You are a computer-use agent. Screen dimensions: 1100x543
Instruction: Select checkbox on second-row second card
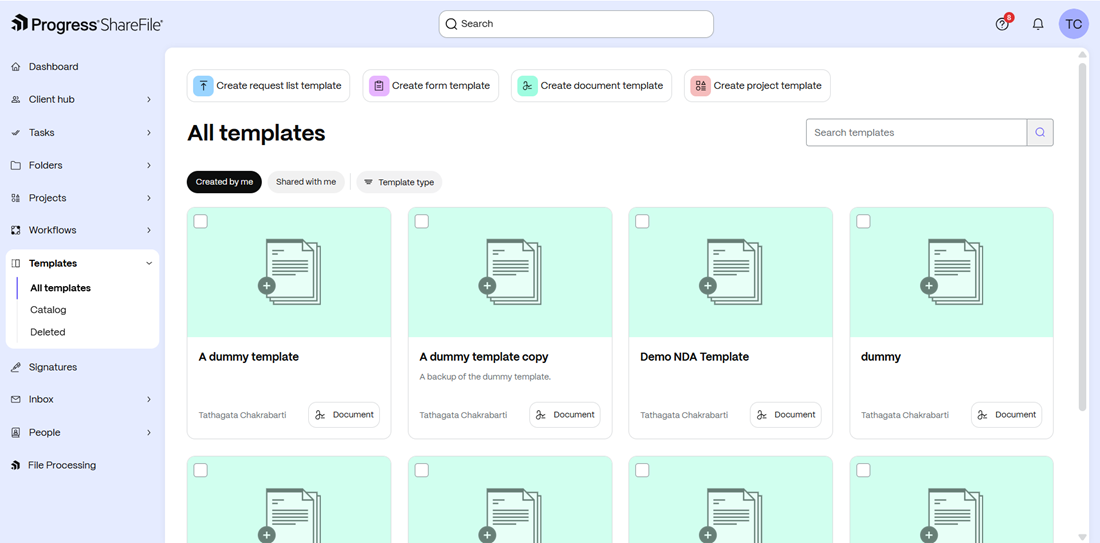(422, 470)
